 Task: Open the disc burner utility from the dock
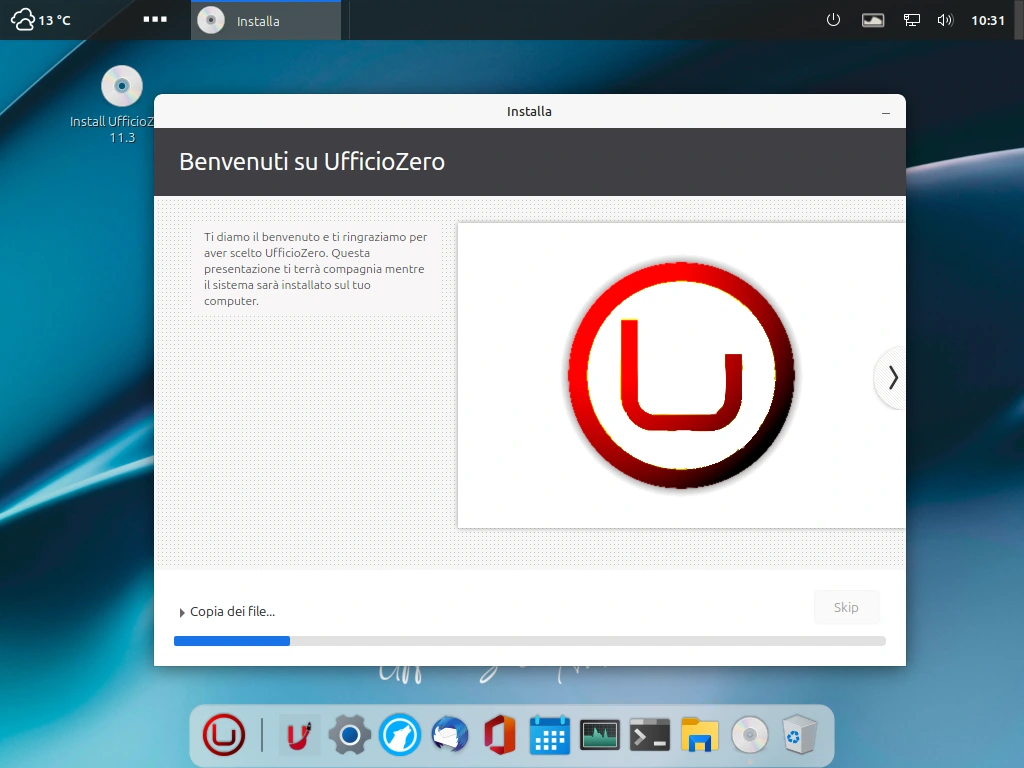click(748, 734)
